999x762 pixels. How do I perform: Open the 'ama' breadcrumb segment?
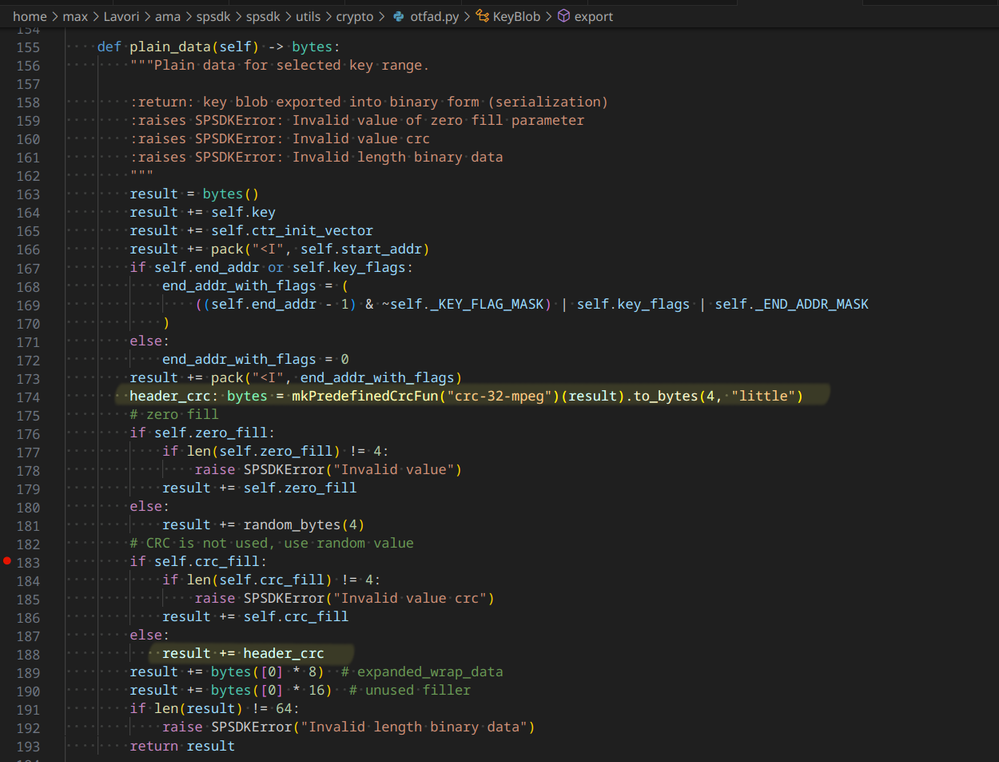point(168,17)
